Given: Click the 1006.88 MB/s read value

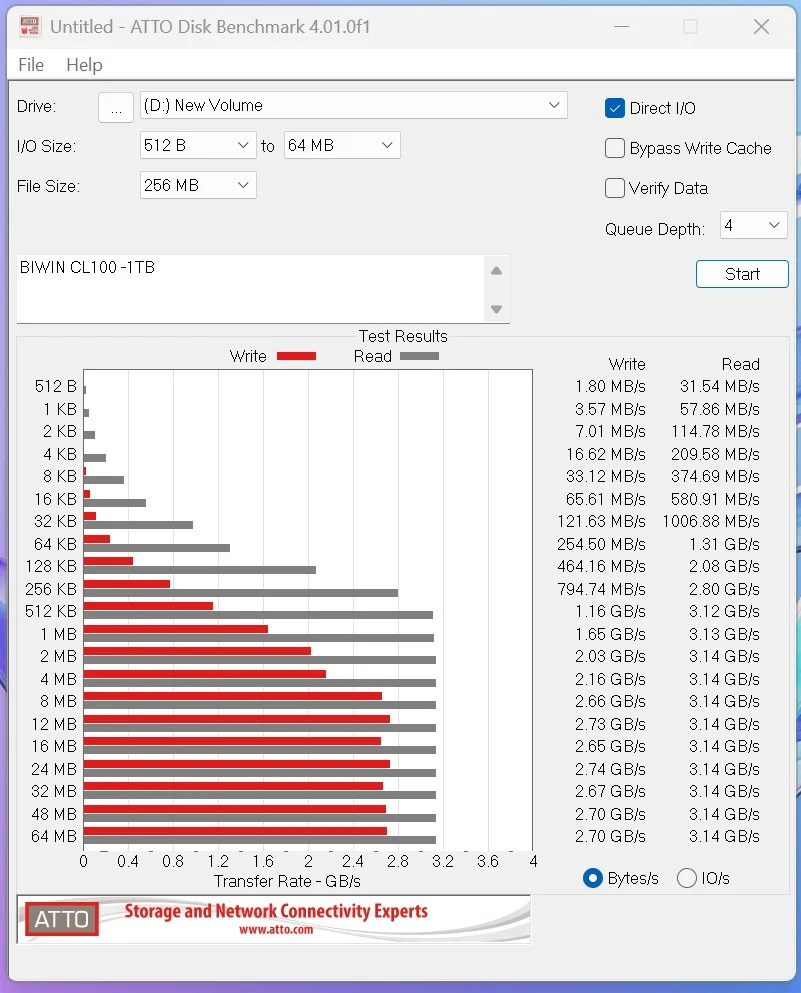Looking at the screenshot, I should [710, 521].
